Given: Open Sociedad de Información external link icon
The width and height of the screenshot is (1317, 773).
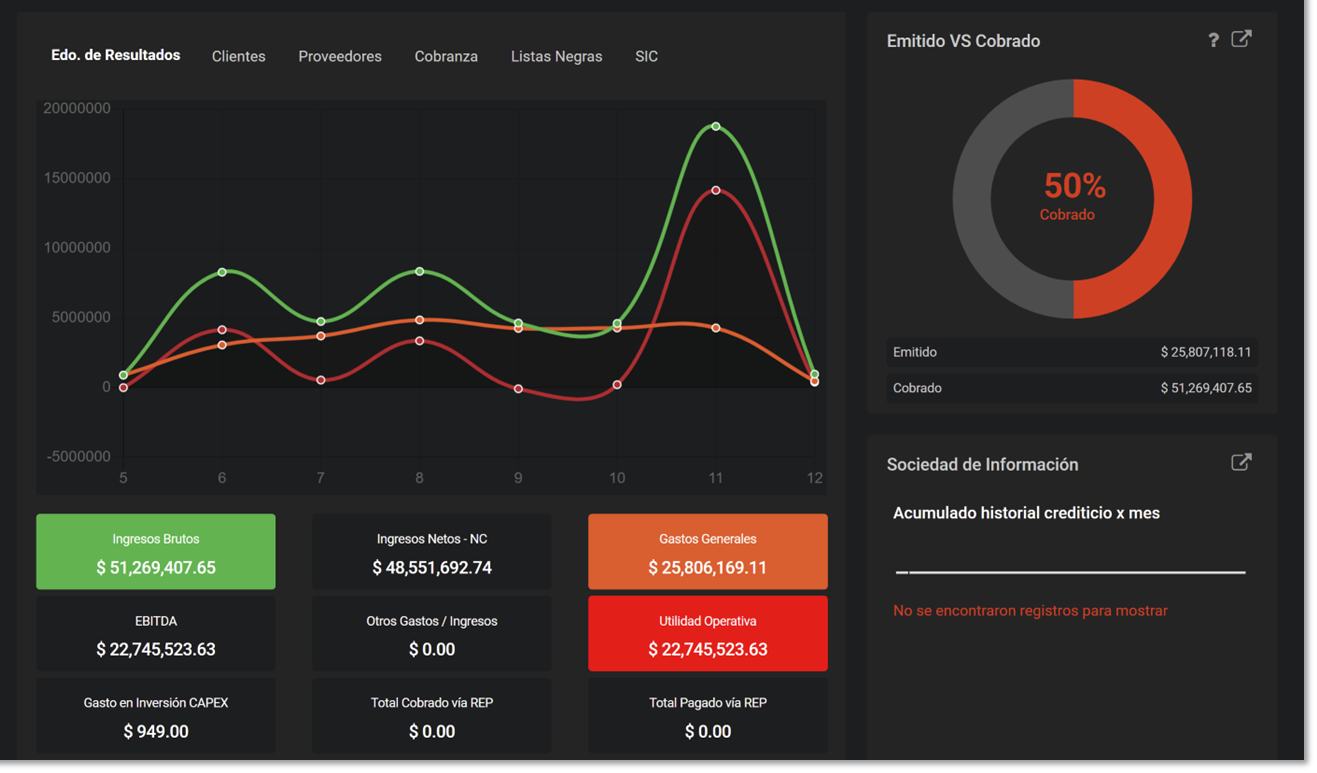Looking at the screenshot, I should (x=1242, y=462).
